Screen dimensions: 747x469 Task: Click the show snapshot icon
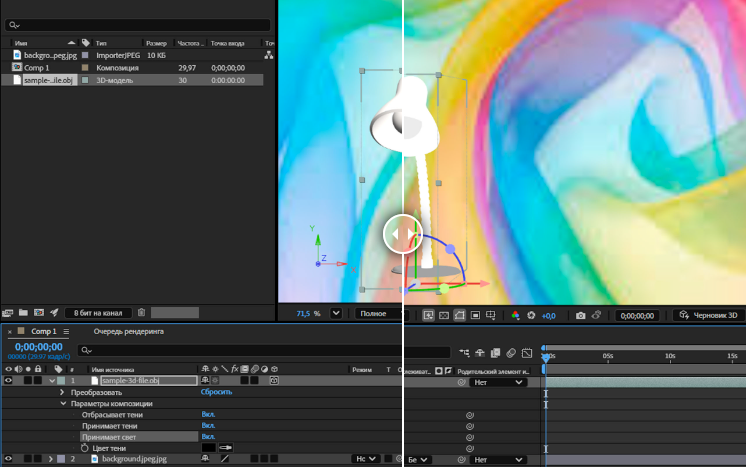click(x=596, y=315)
